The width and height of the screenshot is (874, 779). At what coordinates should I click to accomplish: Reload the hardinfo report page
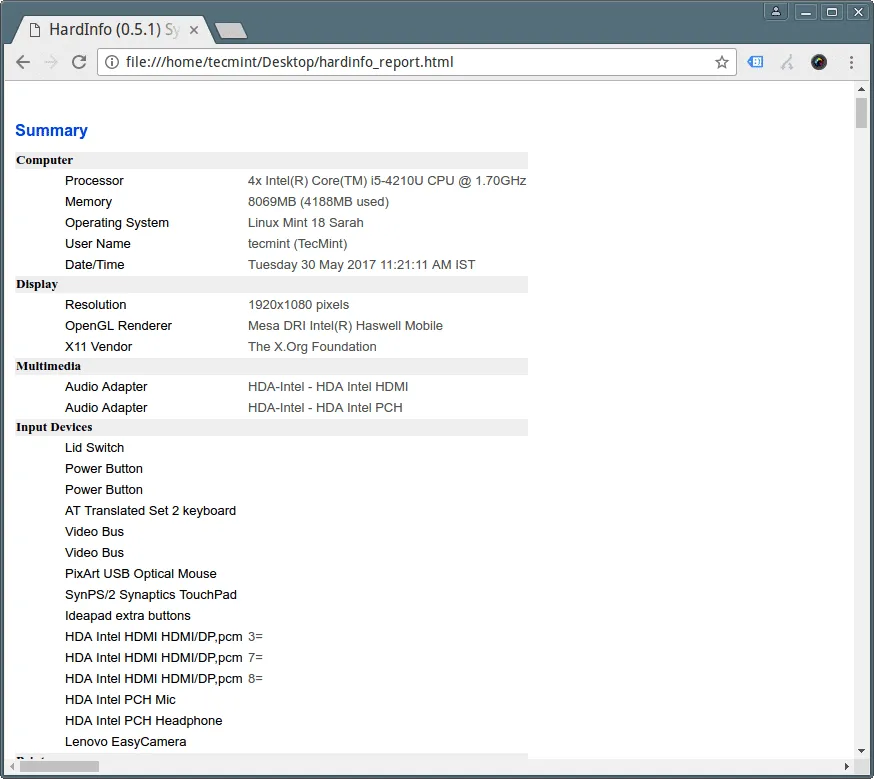point(79,62)
